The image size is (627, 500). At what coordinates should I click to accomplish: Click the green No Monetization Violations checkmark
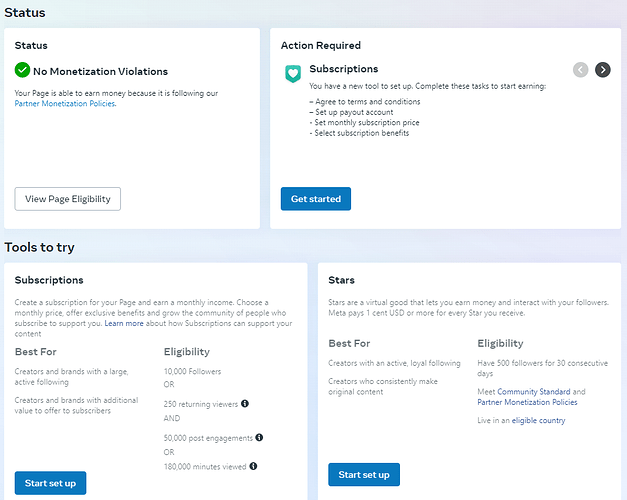tap(22, 70)
